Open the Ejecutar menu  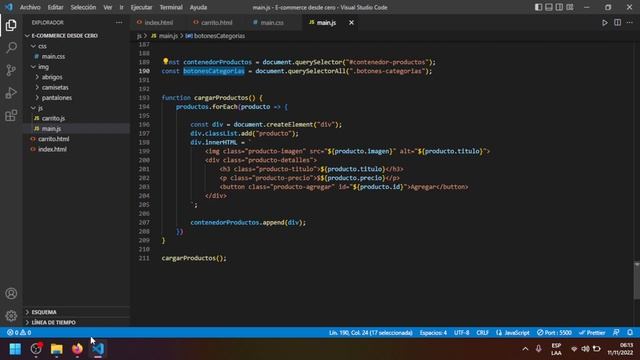(141, 7)
